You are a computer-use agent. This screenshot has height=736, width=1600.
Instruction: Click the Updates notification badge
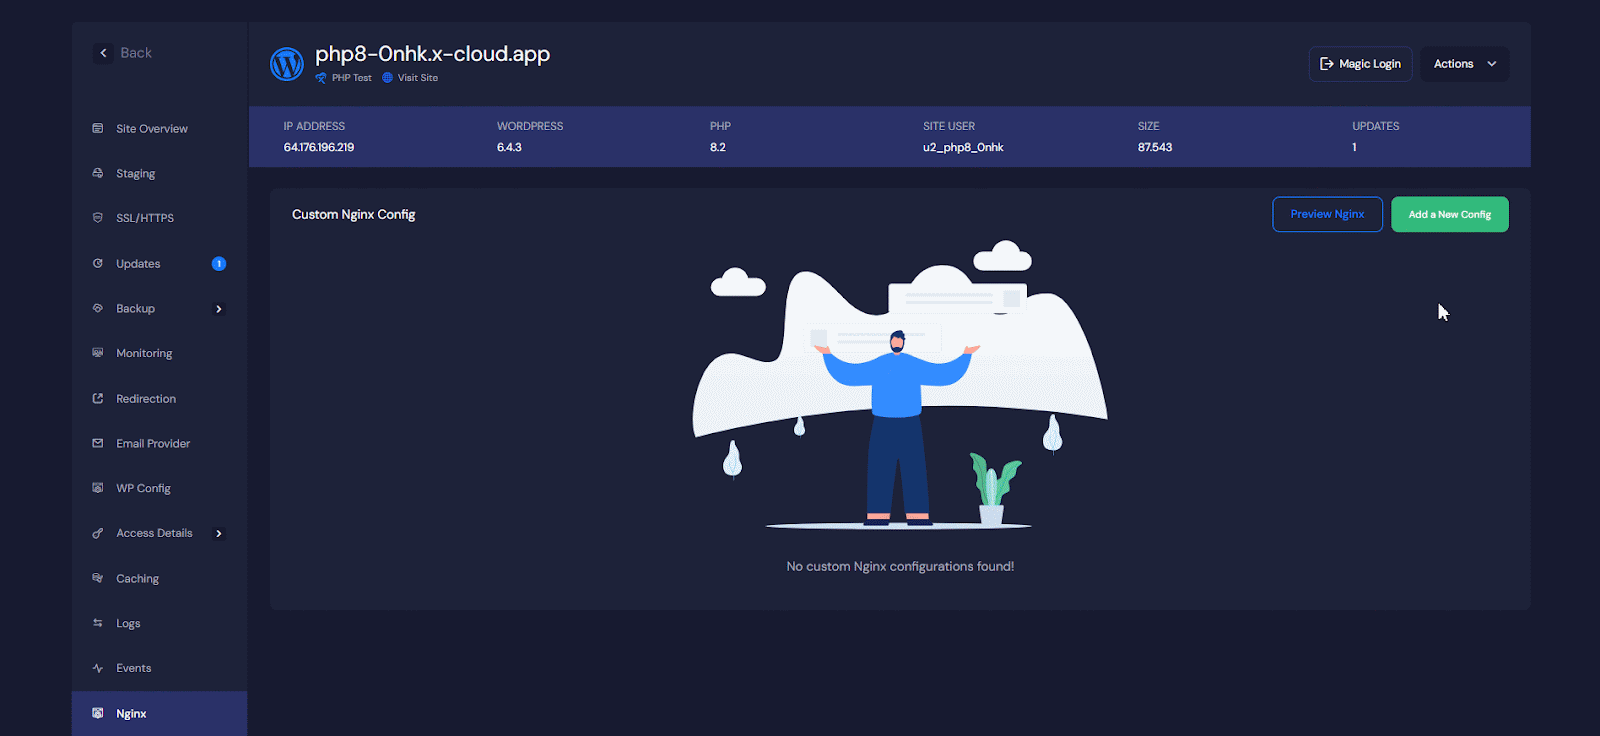pos(219,264)
